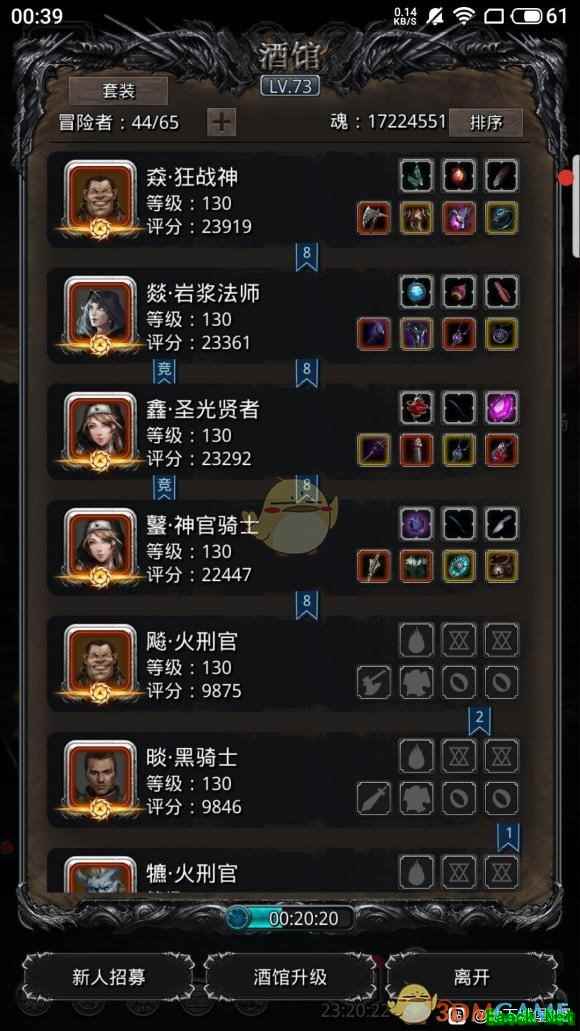580x1031 pixels.
Task: Click 新人招募 recruit button
Action: pos(109,976)
